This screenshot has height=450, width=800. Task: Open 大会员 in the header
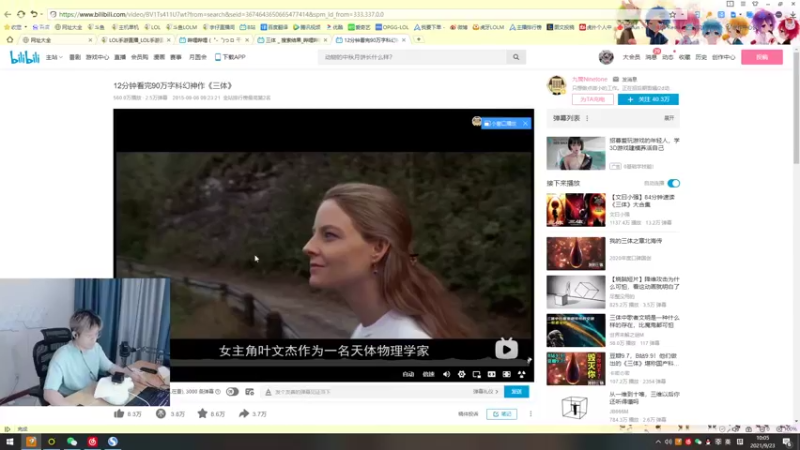pyautogui.click(x=631, y=57)
